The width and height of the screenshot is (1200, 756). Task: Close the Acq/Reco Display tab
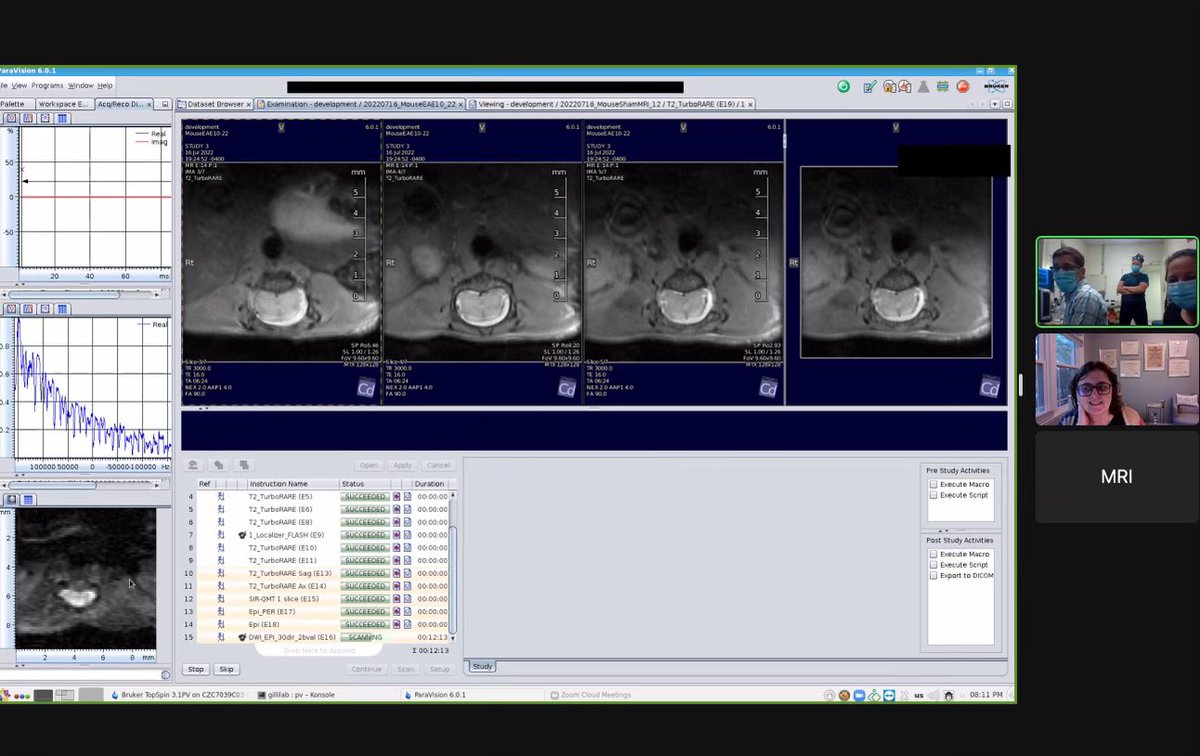click(x=151, y=104)
